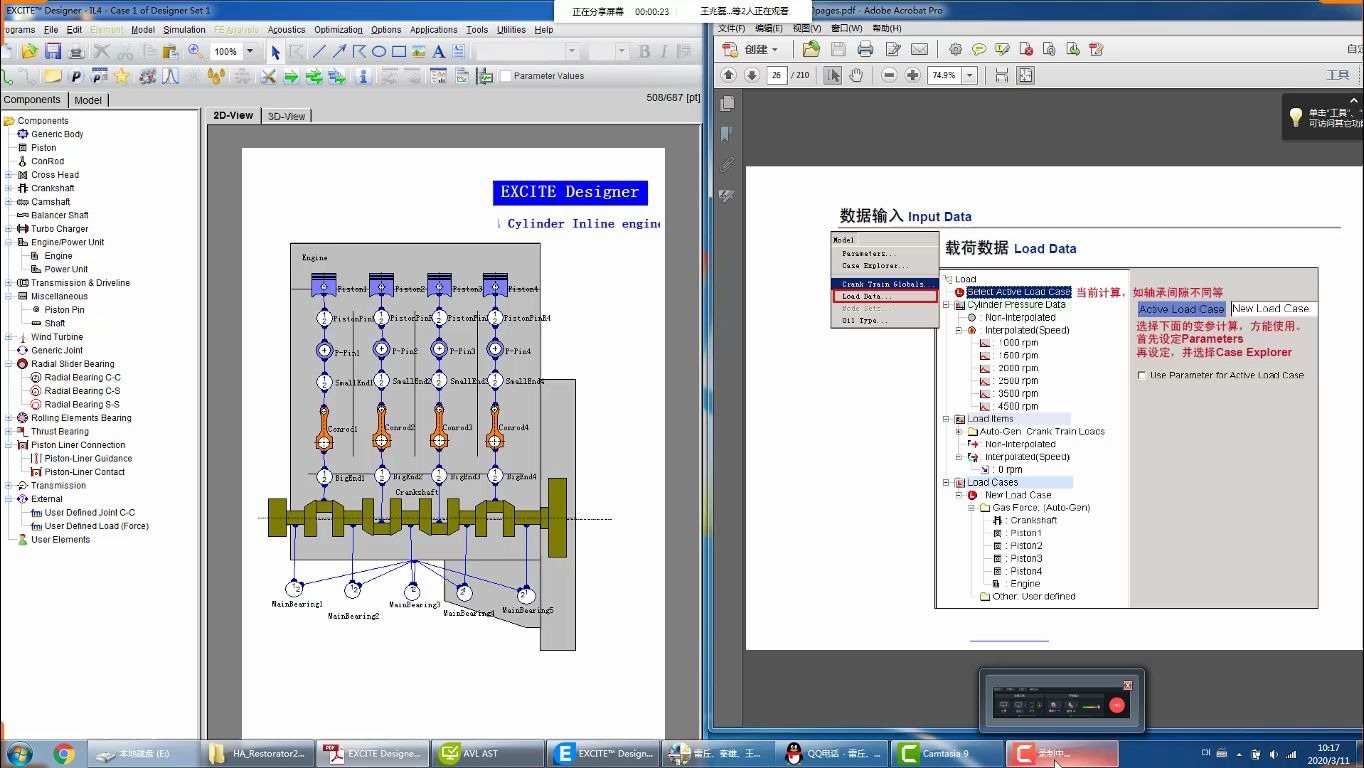
Task: Open the 74.9% zoom dropdown in Acrobat
Action: point(969,75)
